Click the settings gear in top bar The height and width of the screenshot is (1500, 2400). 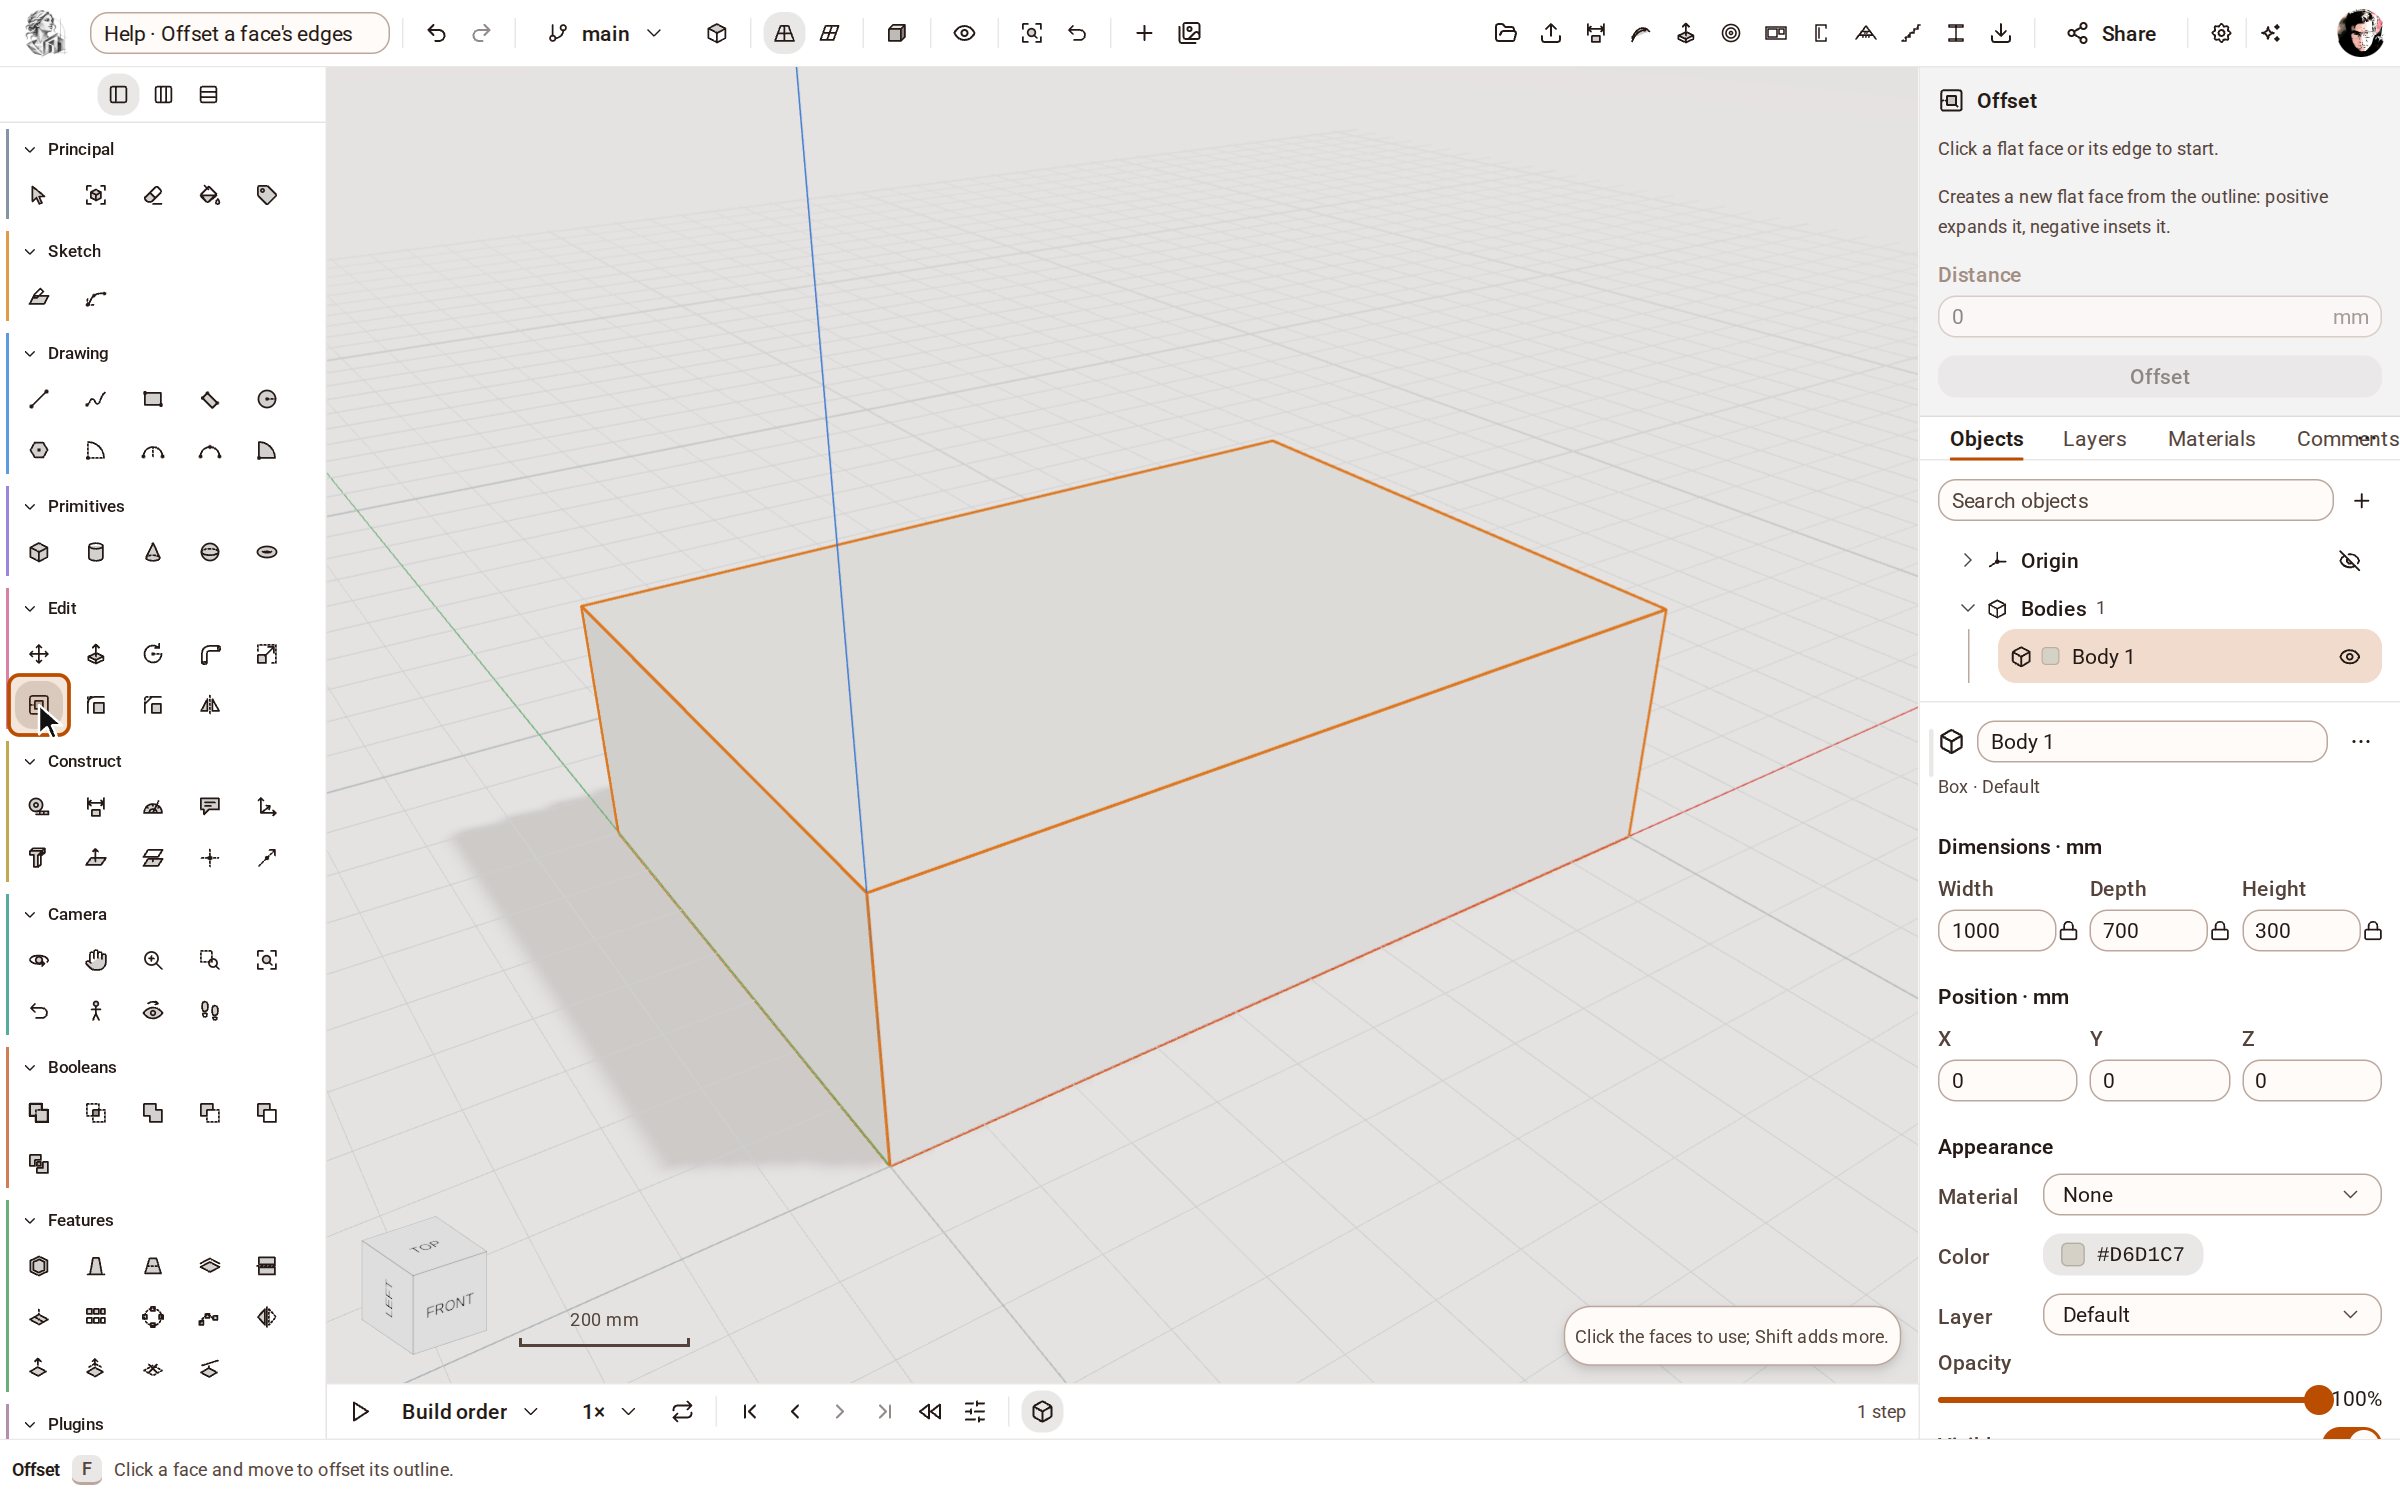coord(2221,33)
